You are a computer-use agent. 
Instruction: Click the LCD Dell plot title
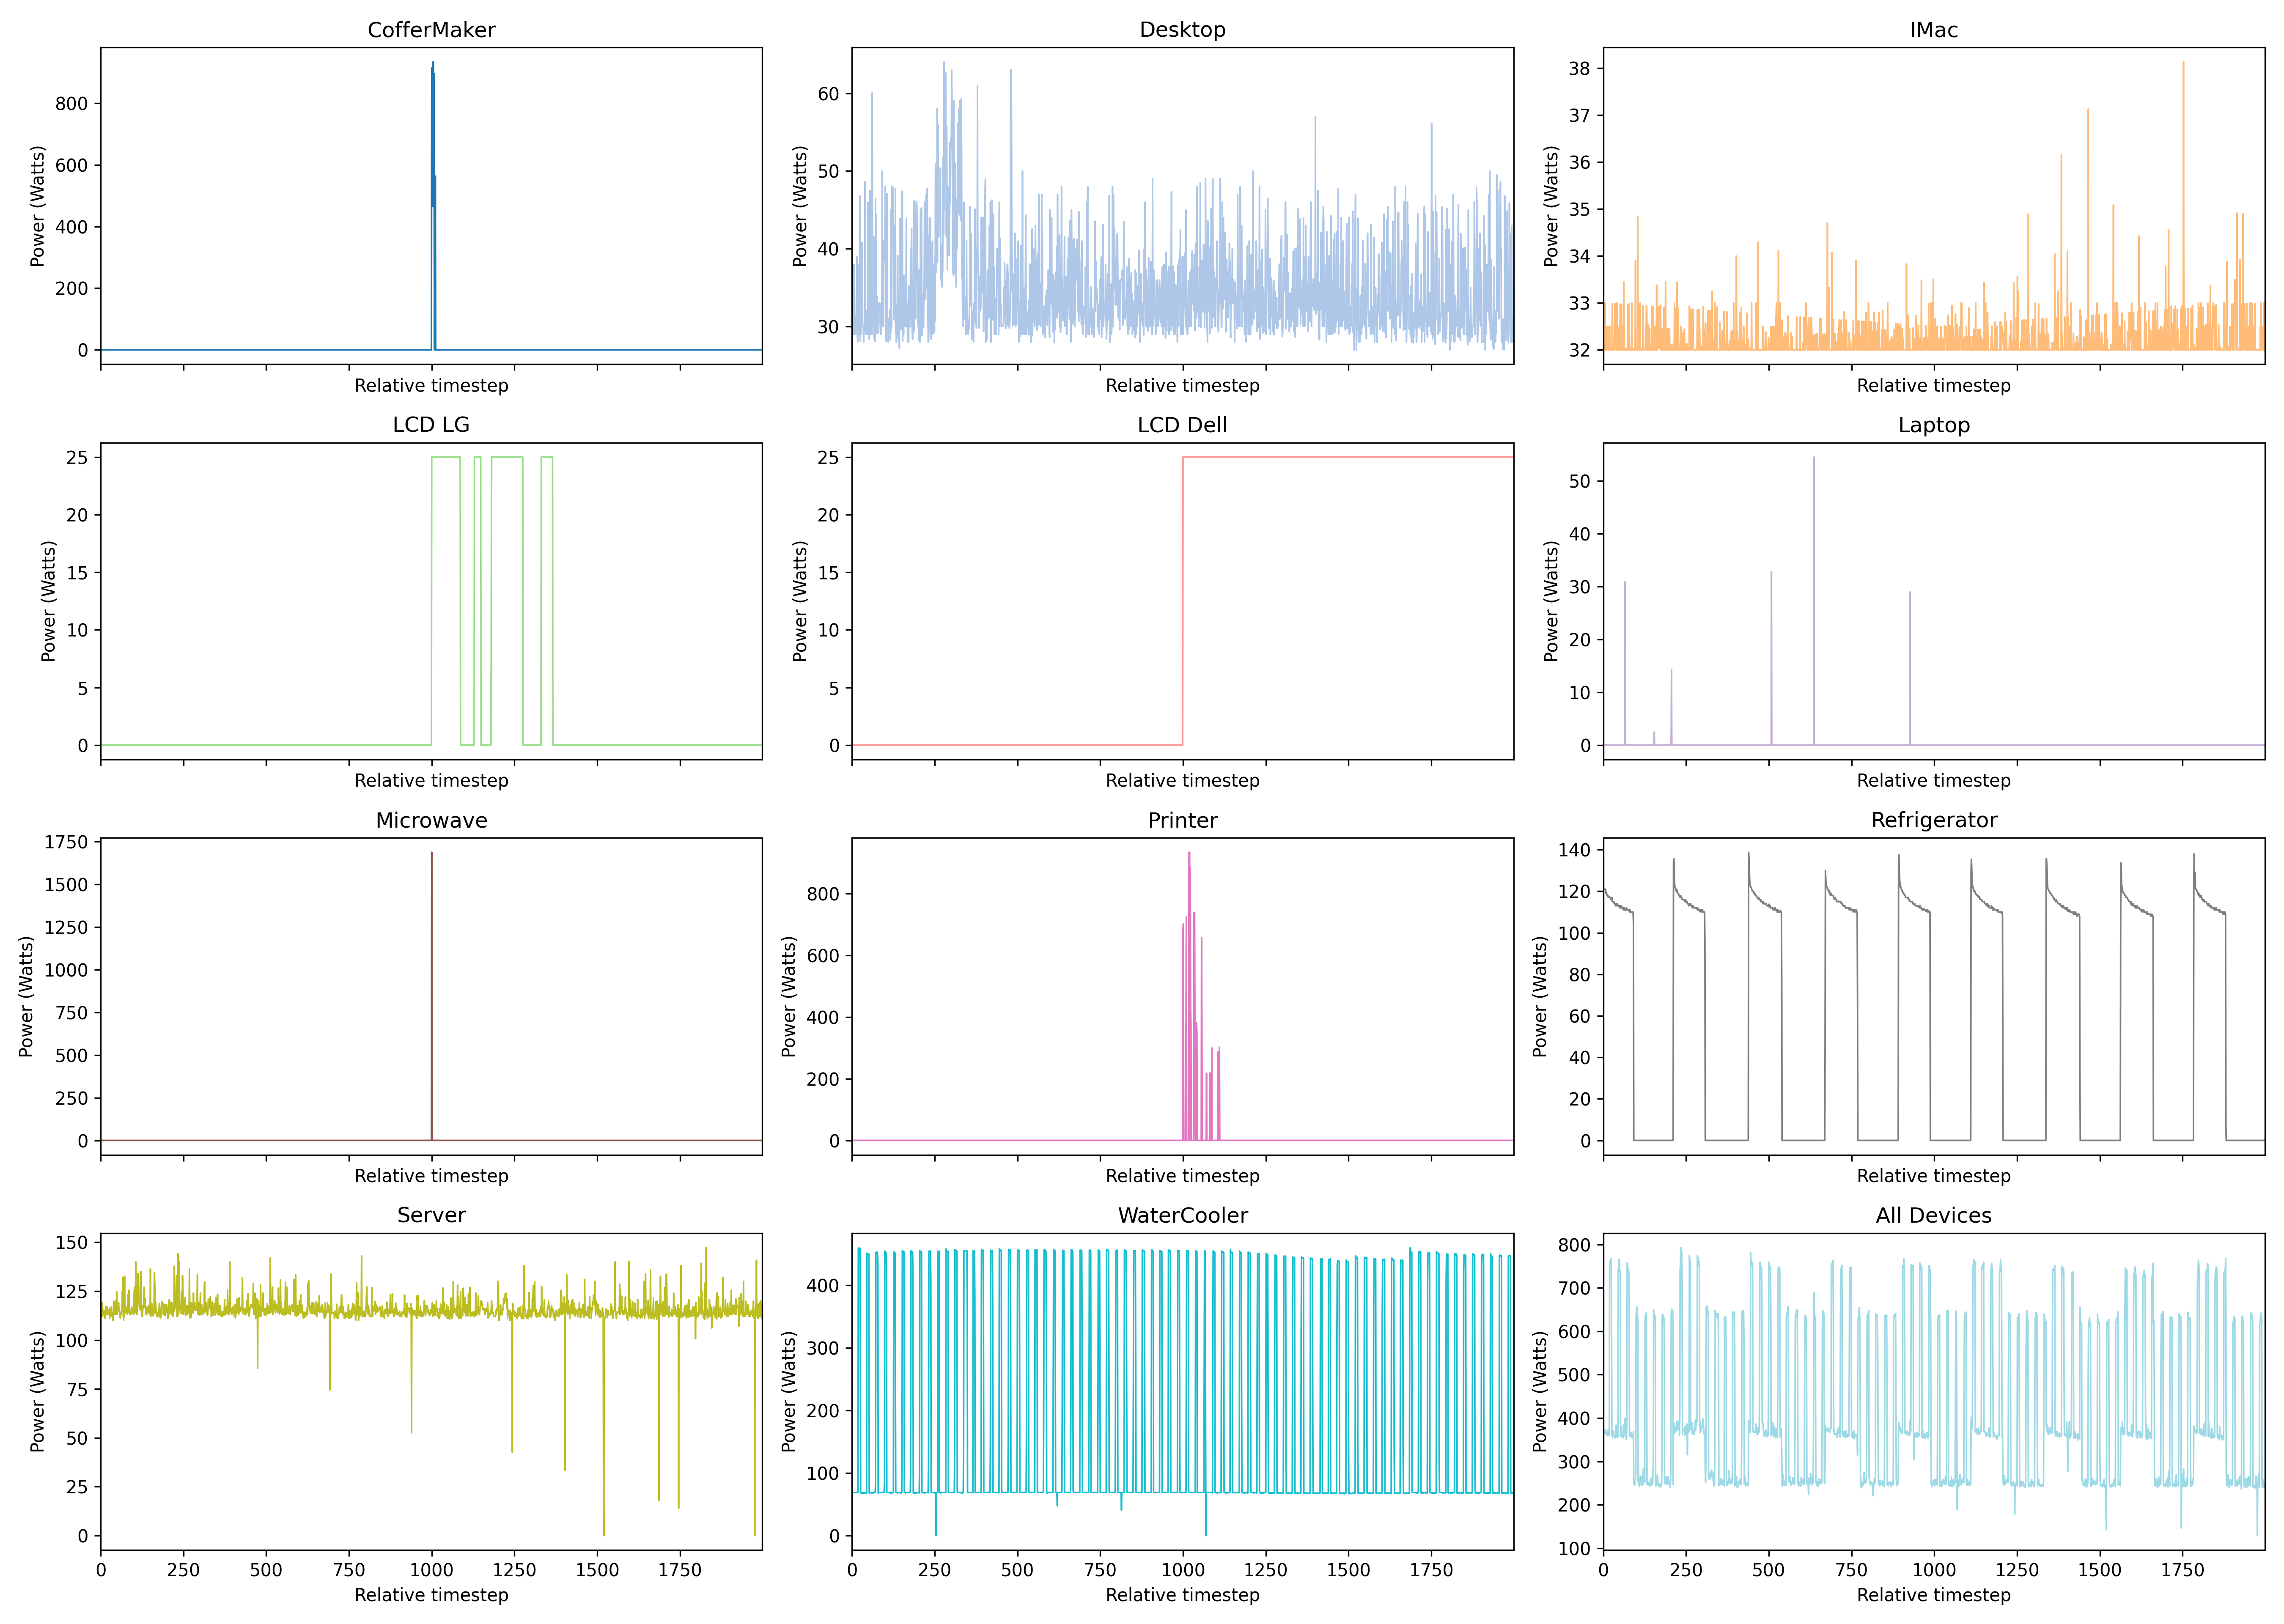tap(1182, 425)
